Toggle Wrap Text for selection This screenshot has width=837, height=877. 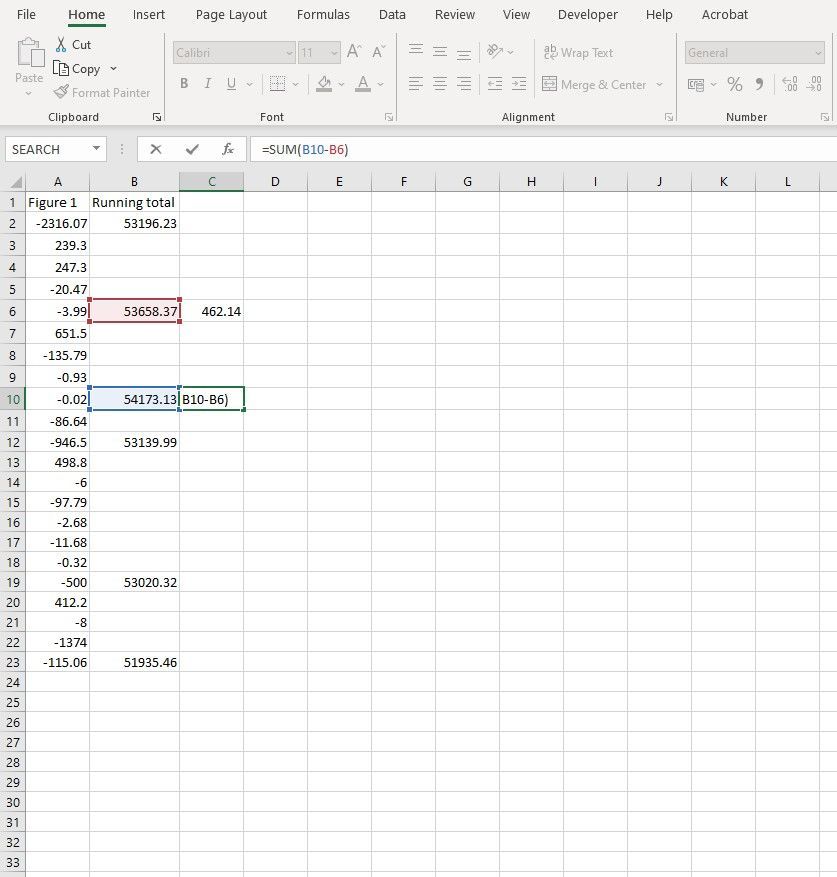[x=578, y=52]
